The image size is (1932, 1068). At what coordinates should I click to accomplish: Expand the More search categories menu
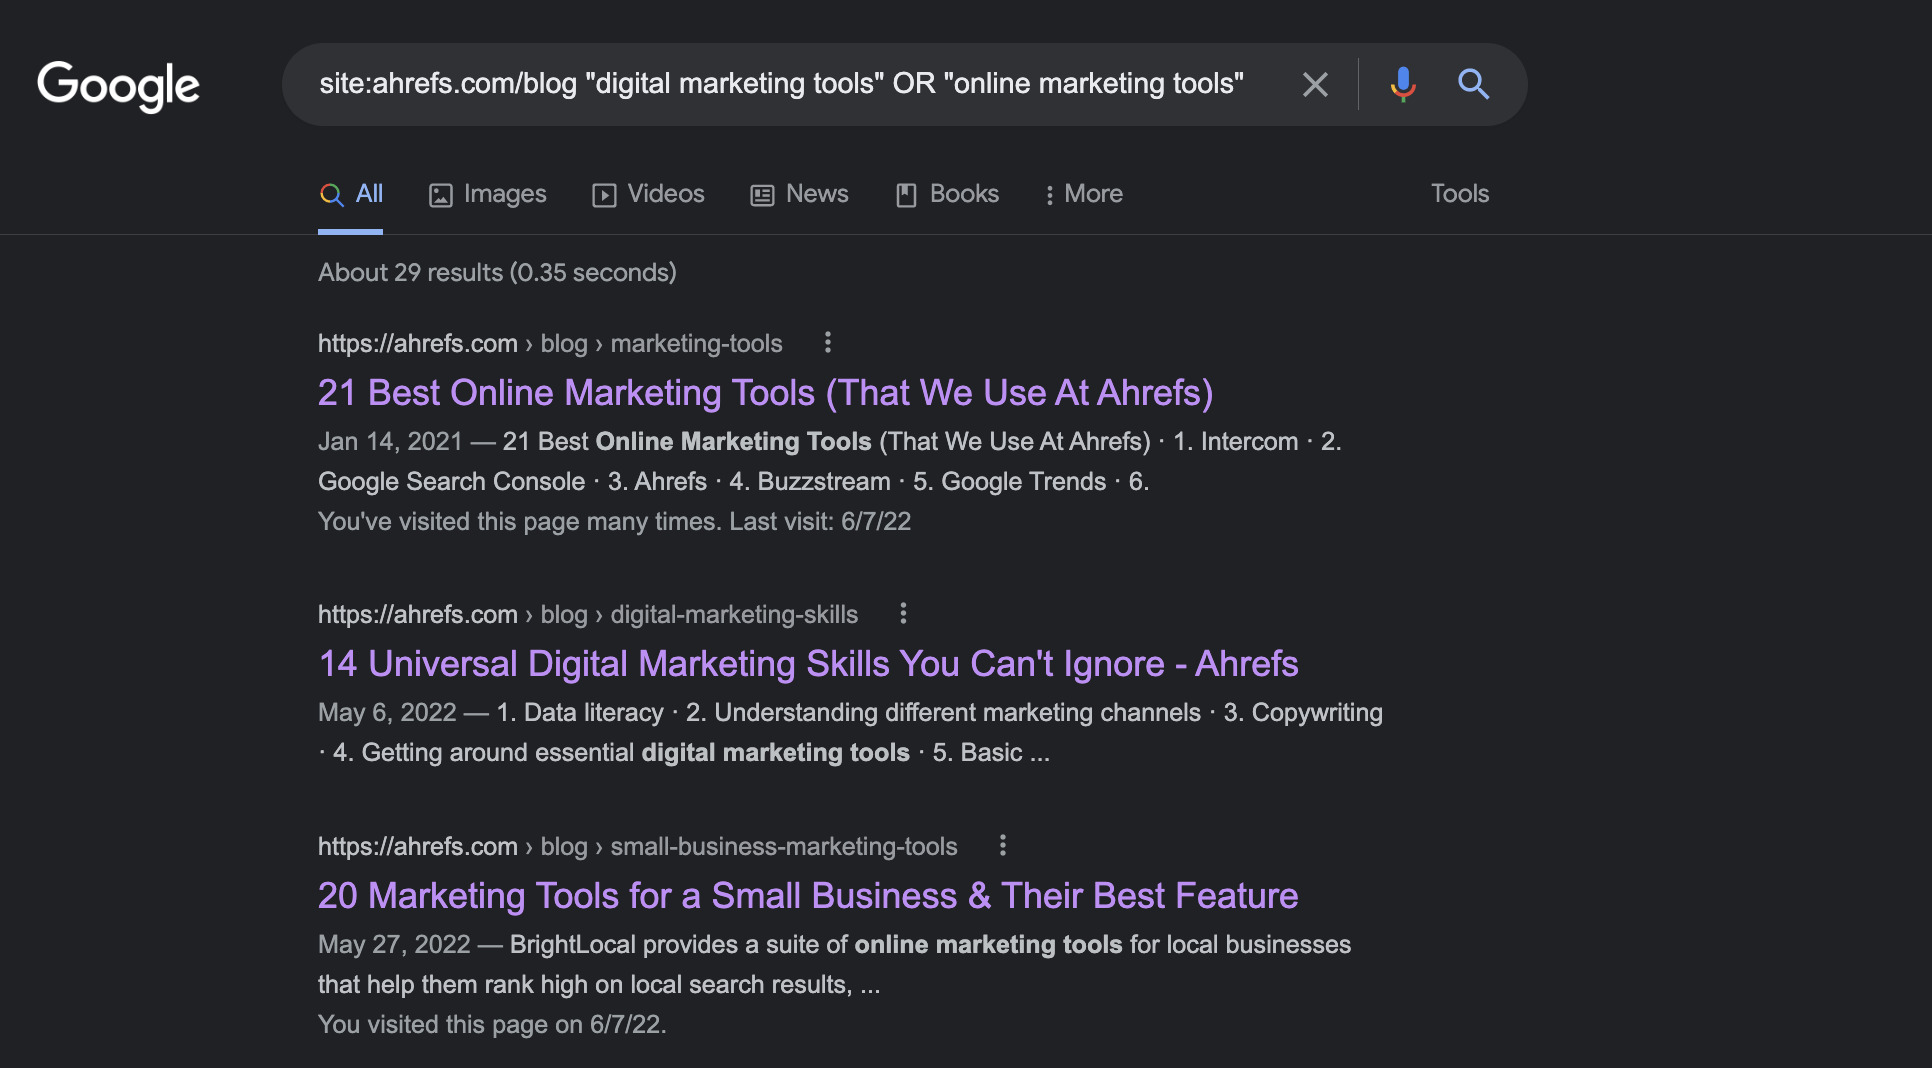pos(1083,194)
